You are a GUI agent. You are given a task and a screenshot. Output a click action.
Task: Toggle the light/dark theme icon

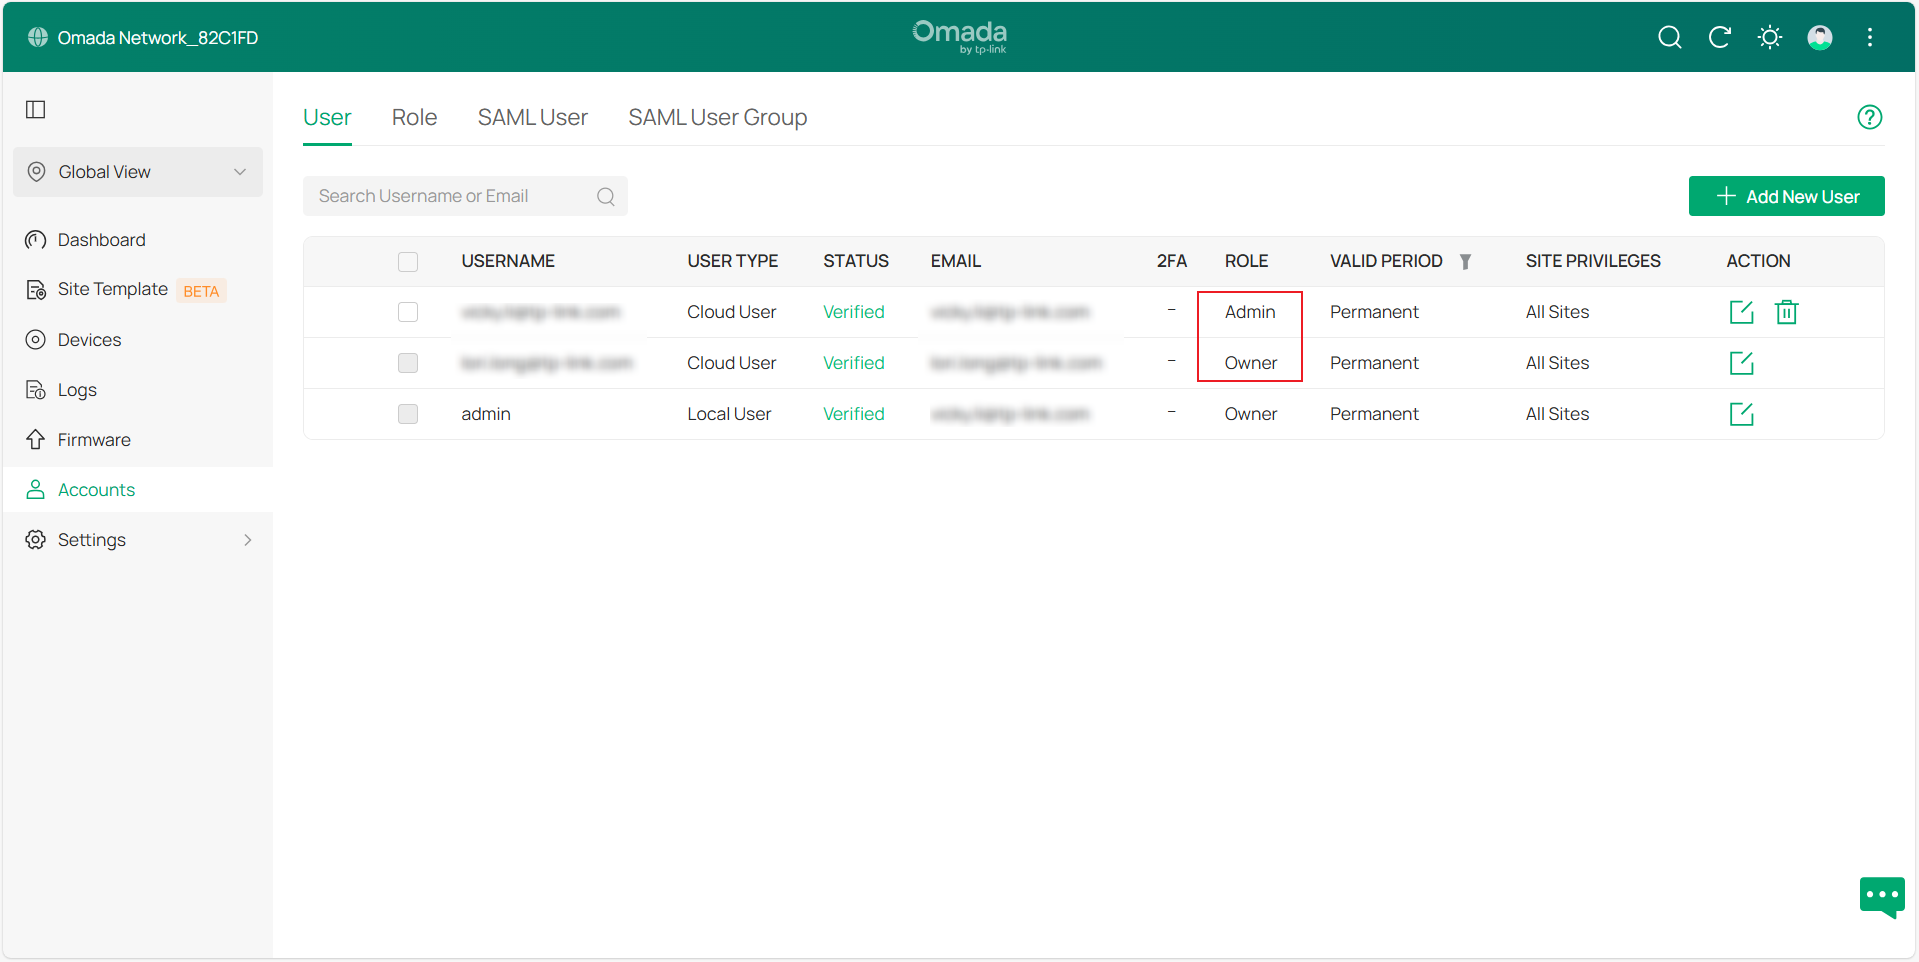pyautogui.click(x=1769, y=37)
